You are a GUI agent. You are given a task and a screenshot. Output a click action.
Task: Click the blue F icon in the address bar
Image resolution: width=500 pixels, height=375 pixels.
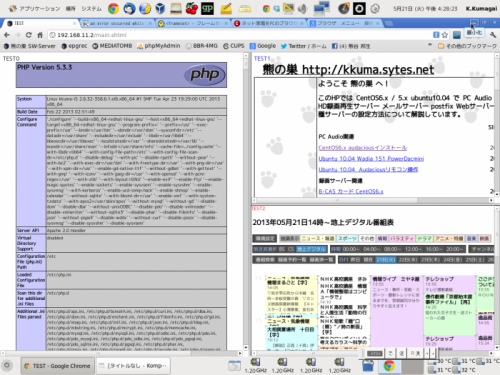(436, 35)
